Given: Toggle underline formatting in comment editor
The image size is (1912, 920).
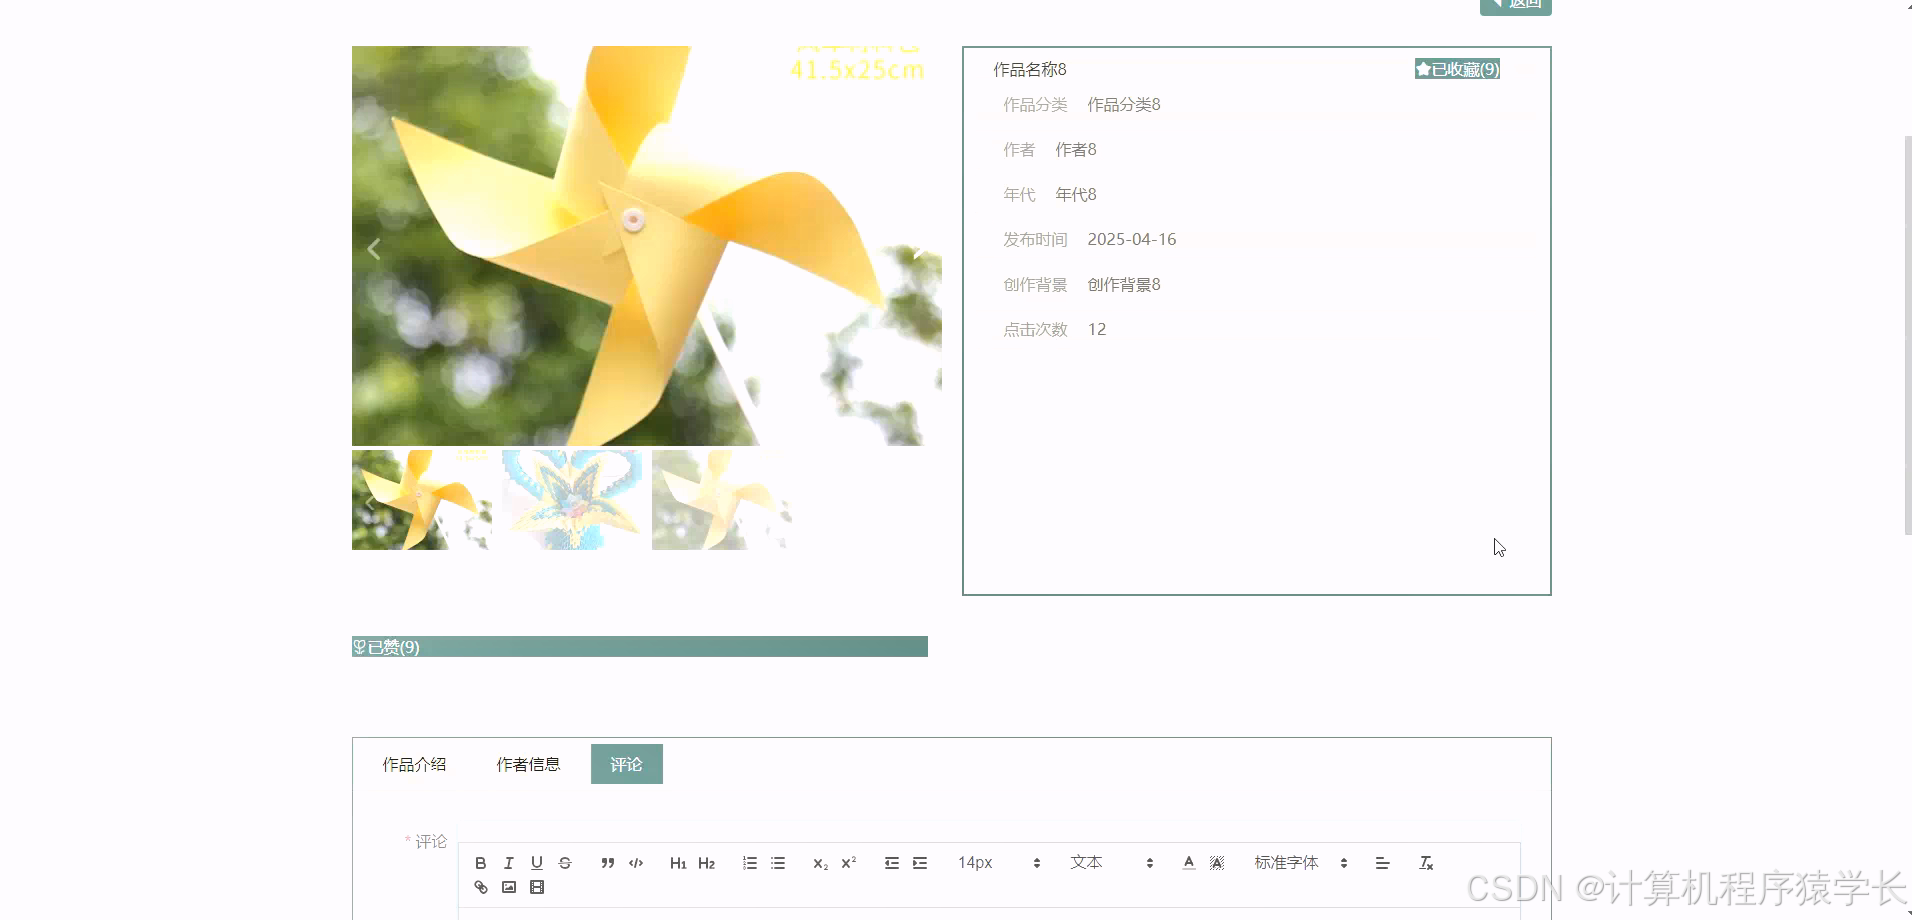Looking at the screenshot, I should [x=537, y=863].
